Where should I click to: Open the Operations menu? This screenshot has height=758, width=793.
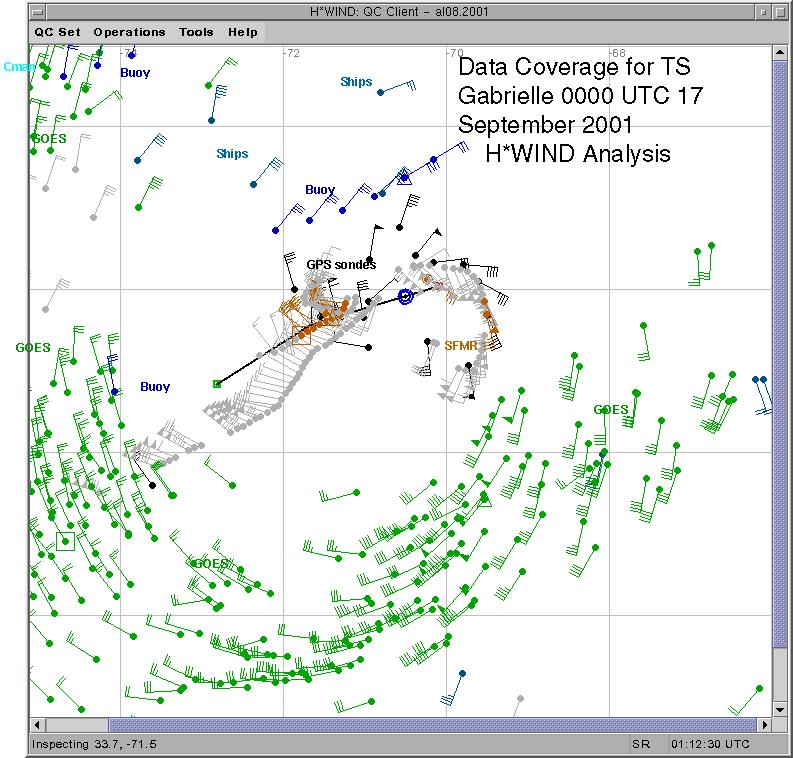(129, 32)
